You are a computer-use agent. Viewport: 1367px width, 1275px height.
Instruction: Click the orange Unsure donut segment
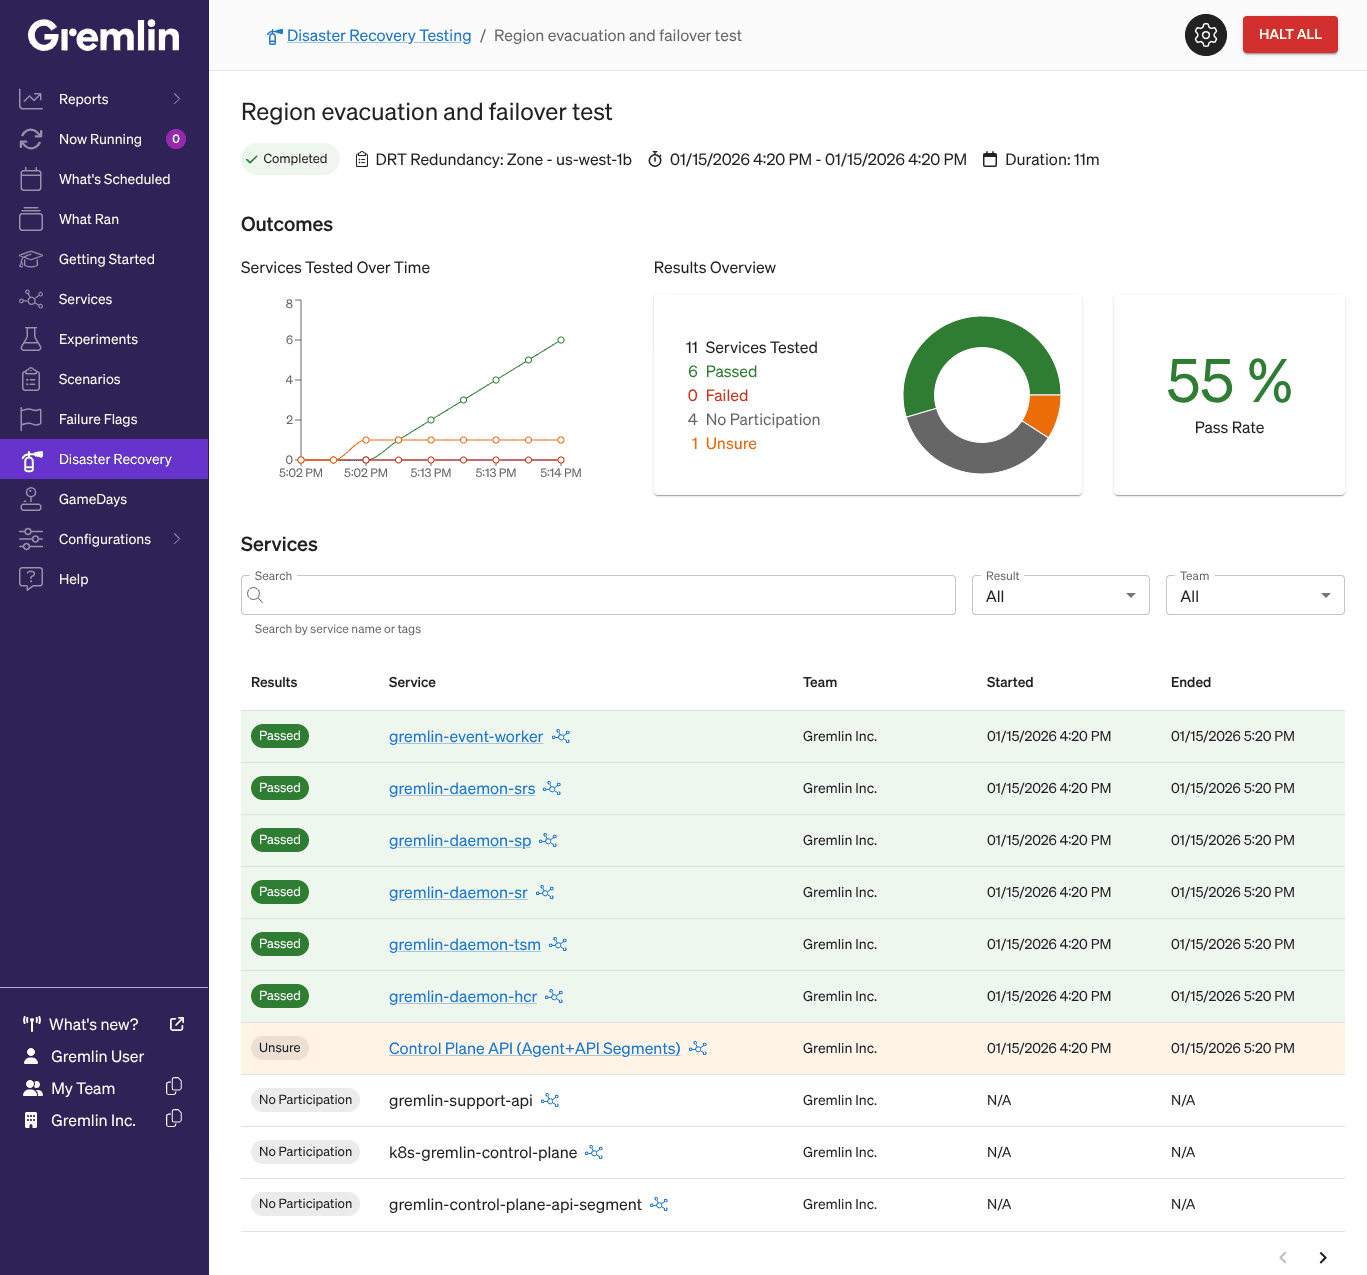1043,414
